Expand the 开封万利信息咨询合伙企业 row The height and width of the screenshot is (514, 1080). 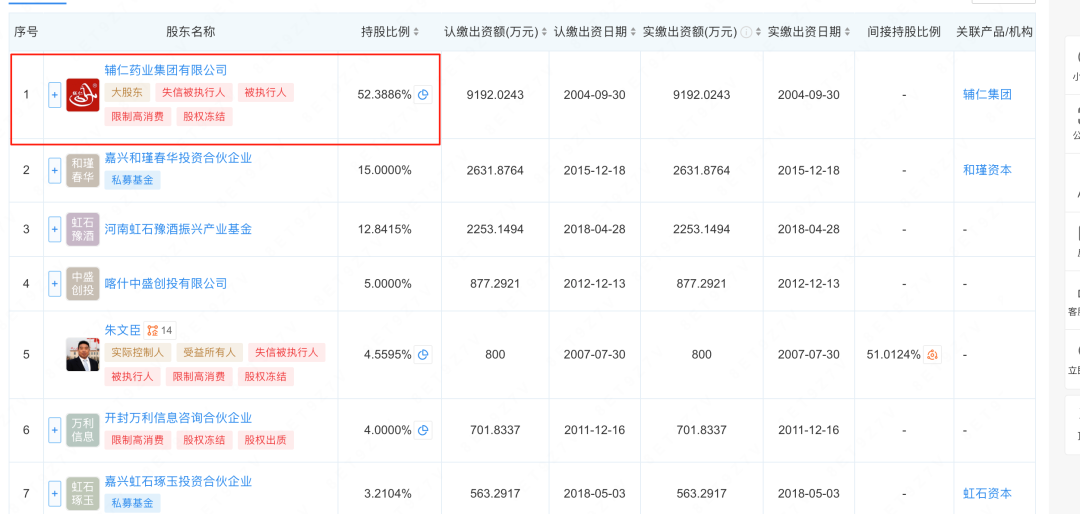(x=55, y=430)
